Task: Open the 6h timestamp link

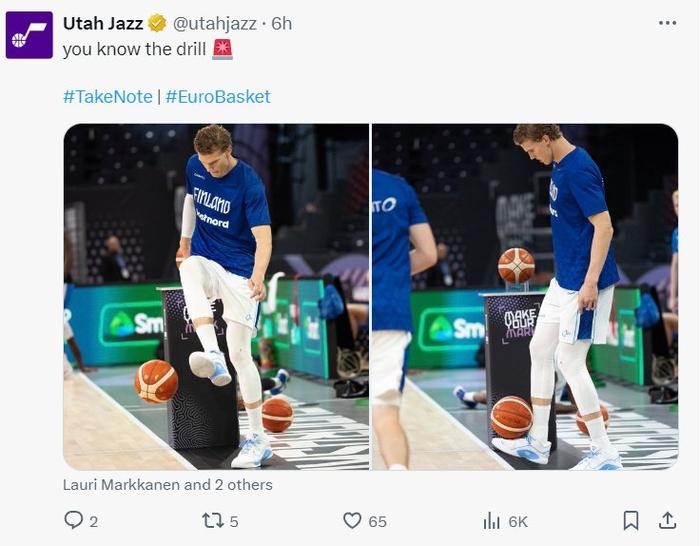Action: tap(281, 23)
